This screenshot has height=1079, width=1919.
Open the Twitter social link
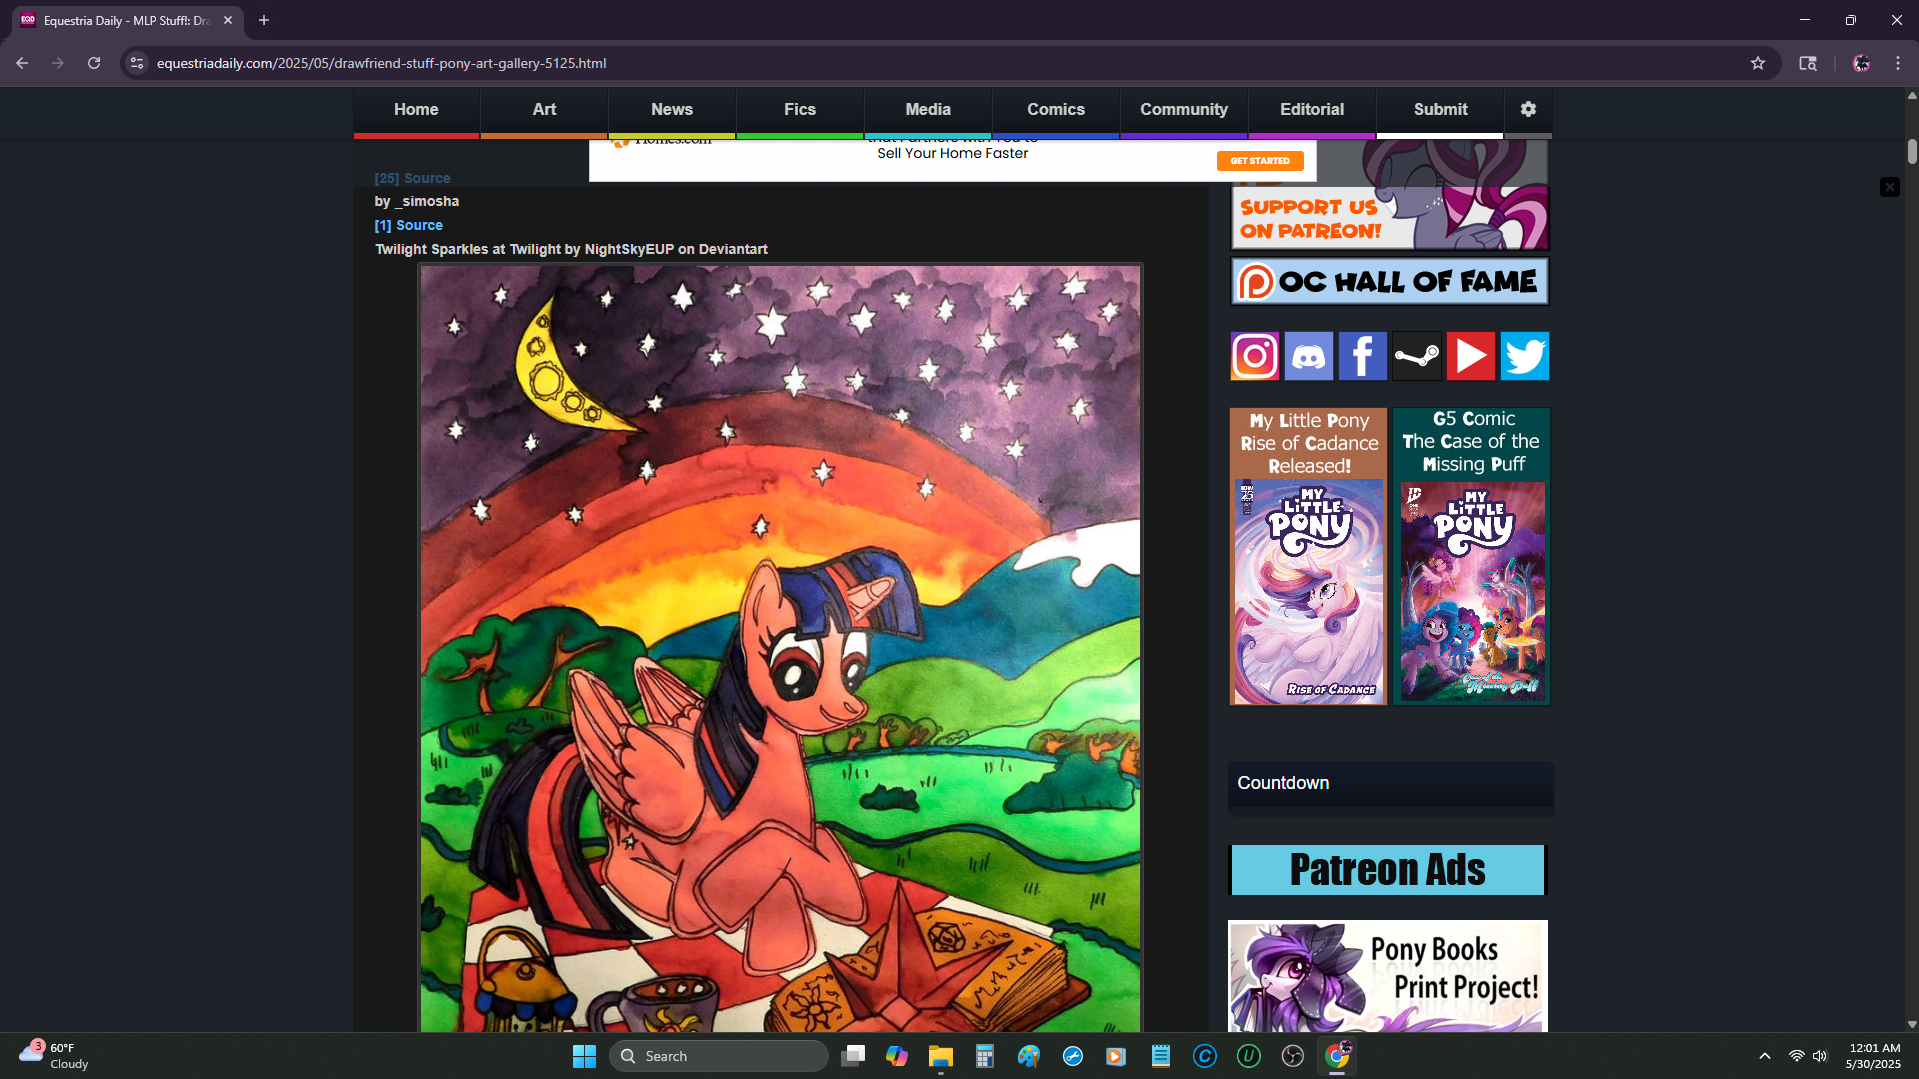[1524, 356]
